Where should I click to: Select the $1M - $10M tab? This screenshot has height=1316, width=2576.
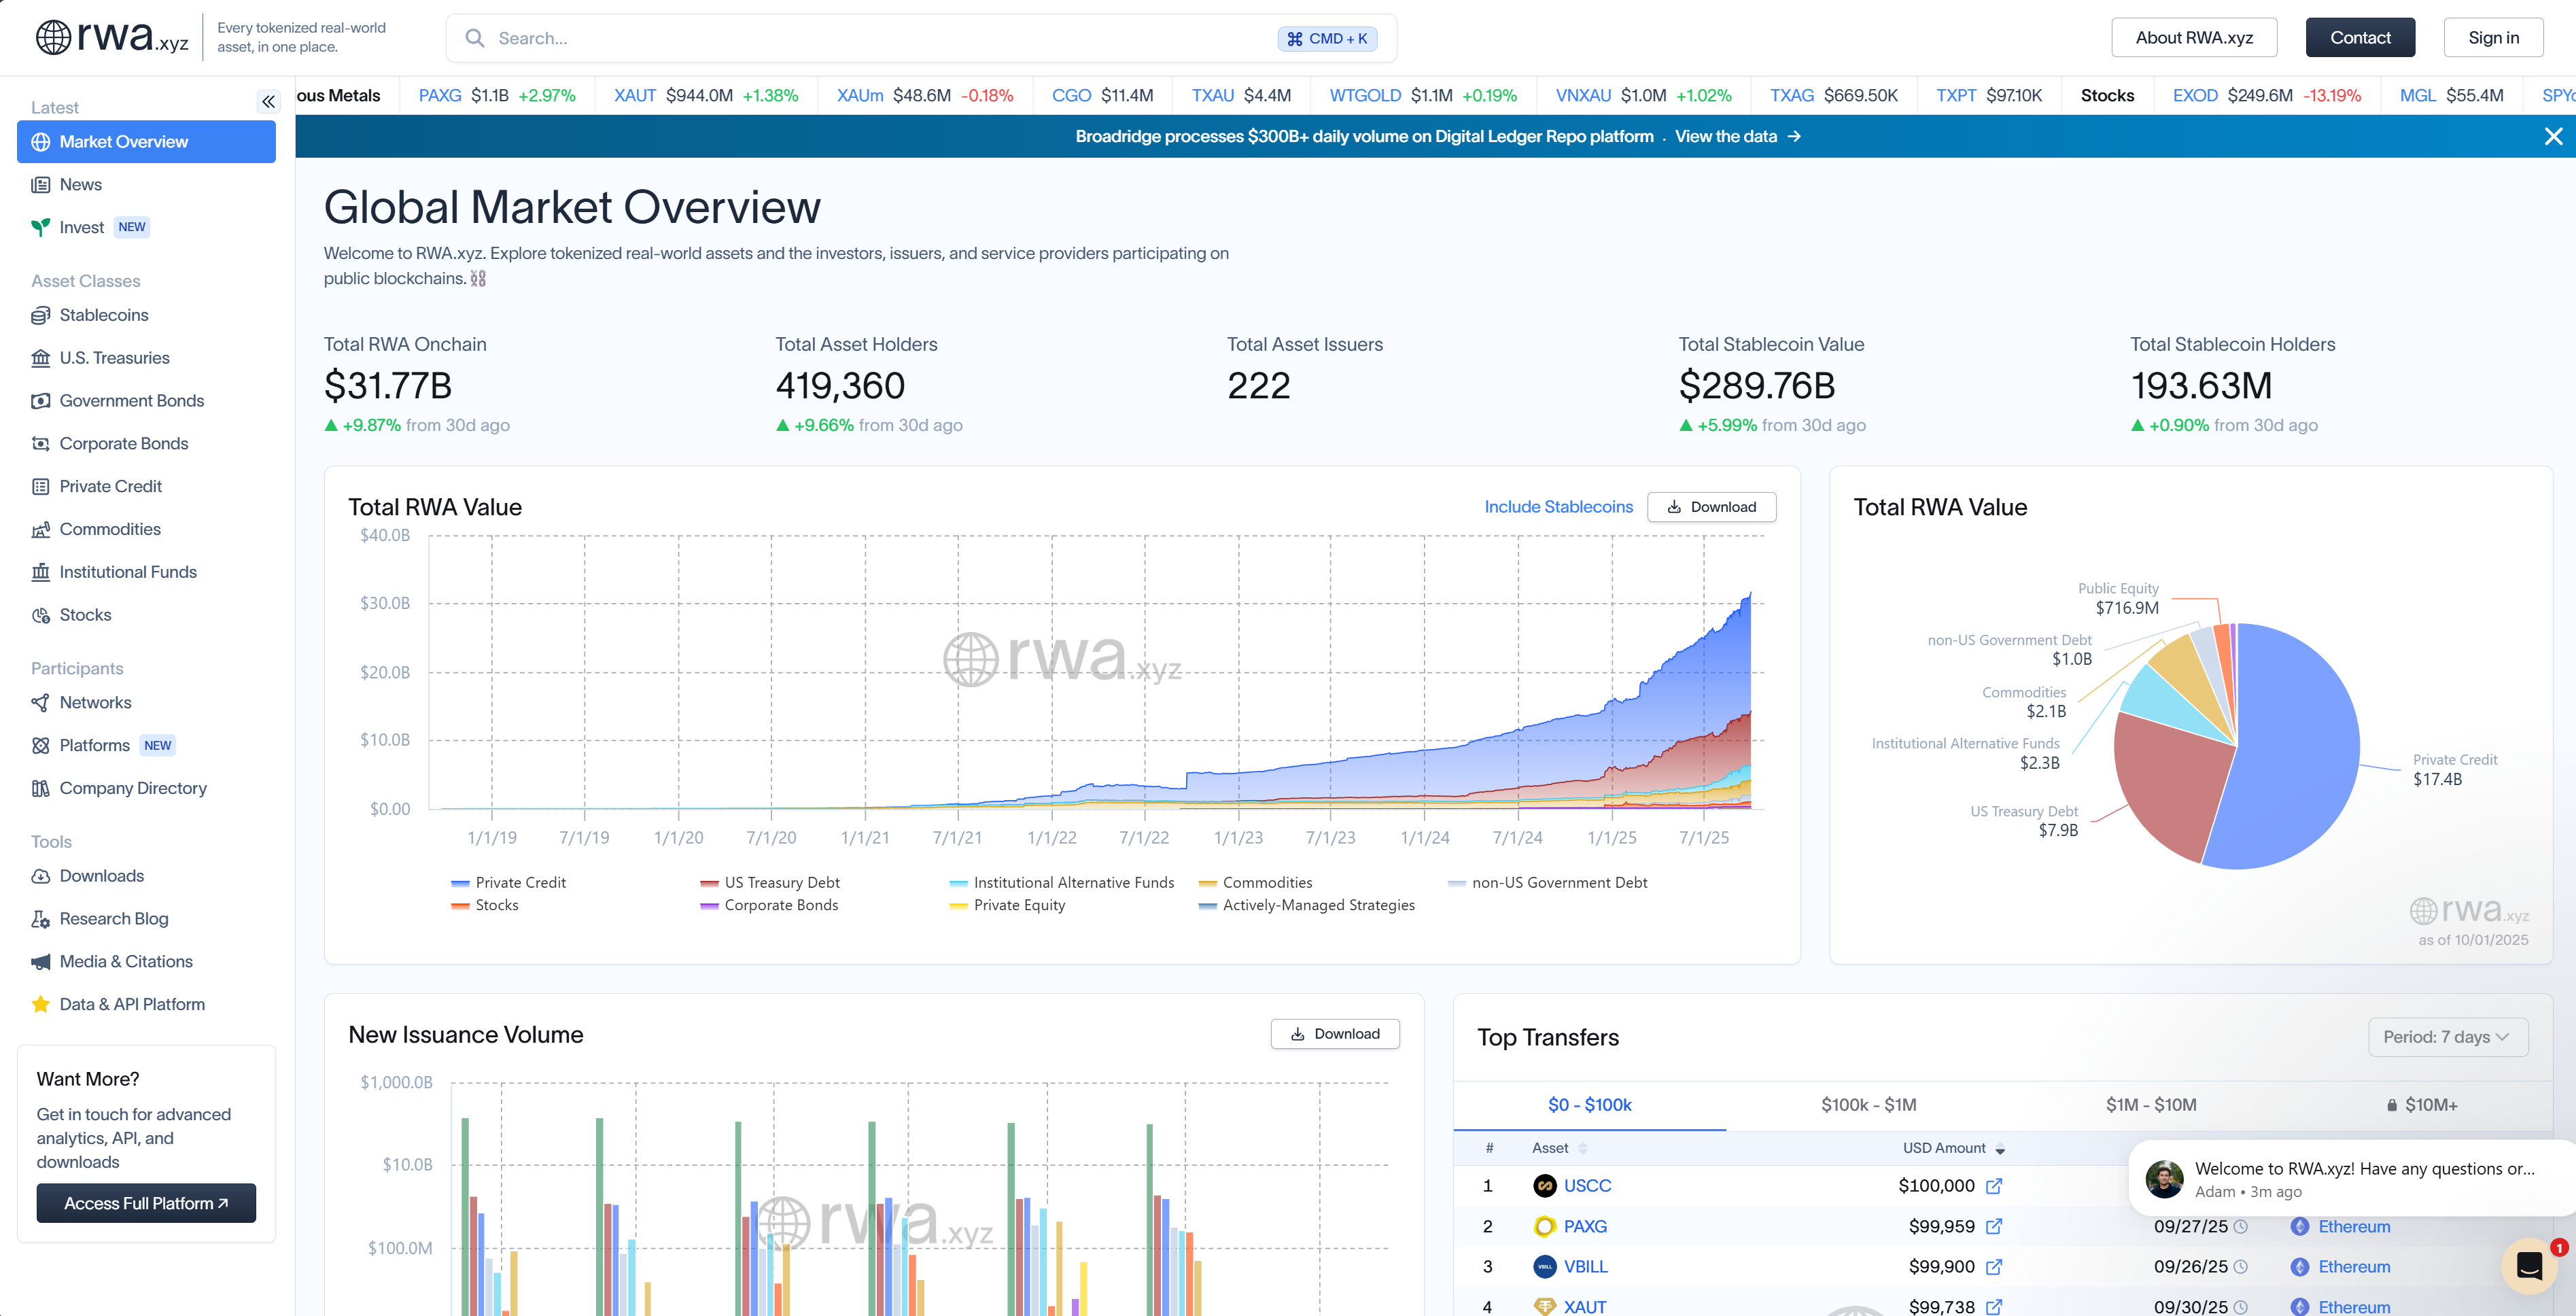tap(2150, 1104)
